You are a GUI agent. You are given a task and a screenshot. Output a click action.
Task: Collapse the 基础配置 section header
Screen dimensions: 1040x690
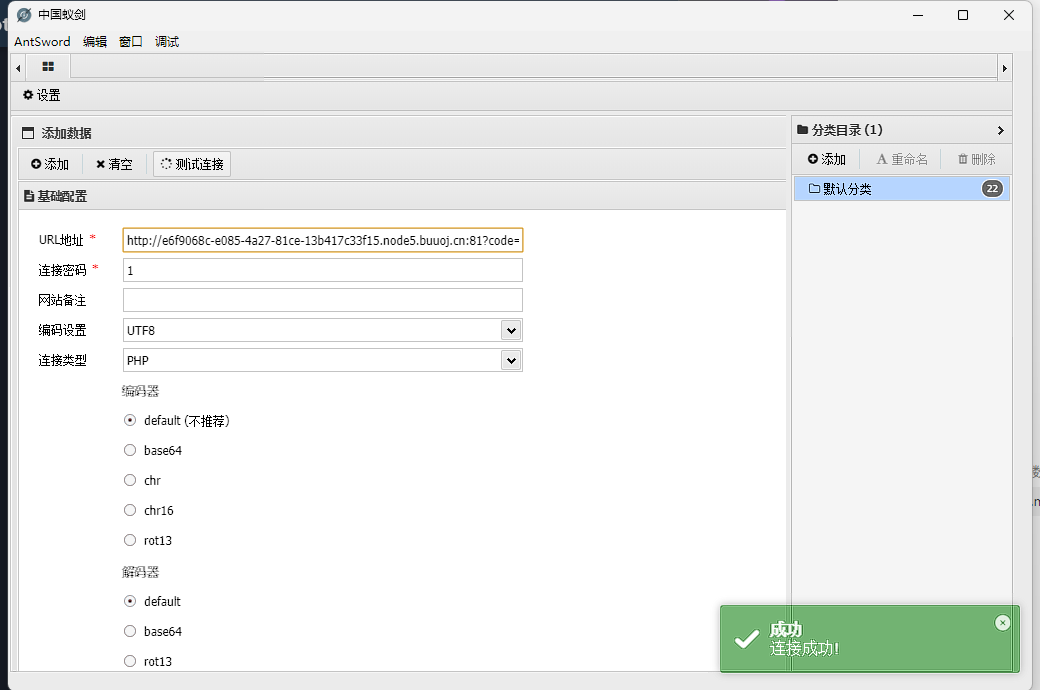(402, 196)
